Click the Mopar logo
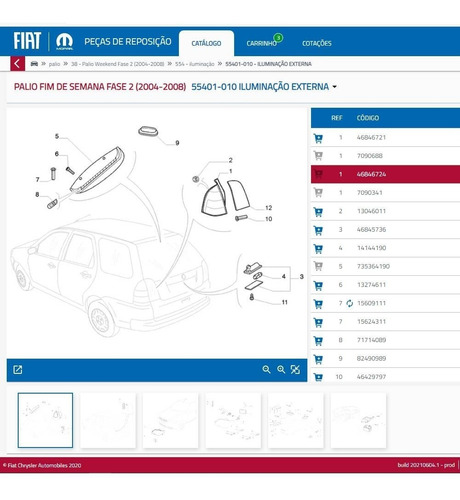 64,41
